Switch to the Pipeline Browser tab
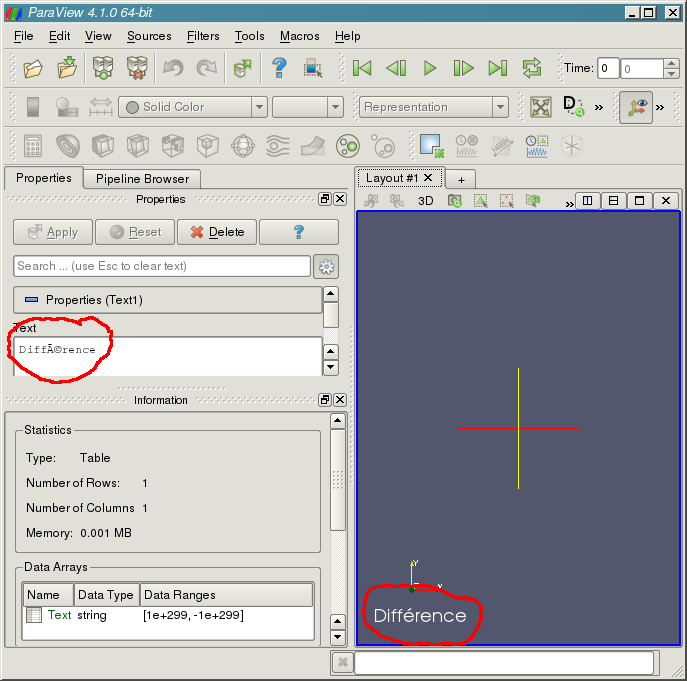Image resolution: width=687 pixels, height=681 pixels. point(142,179)
